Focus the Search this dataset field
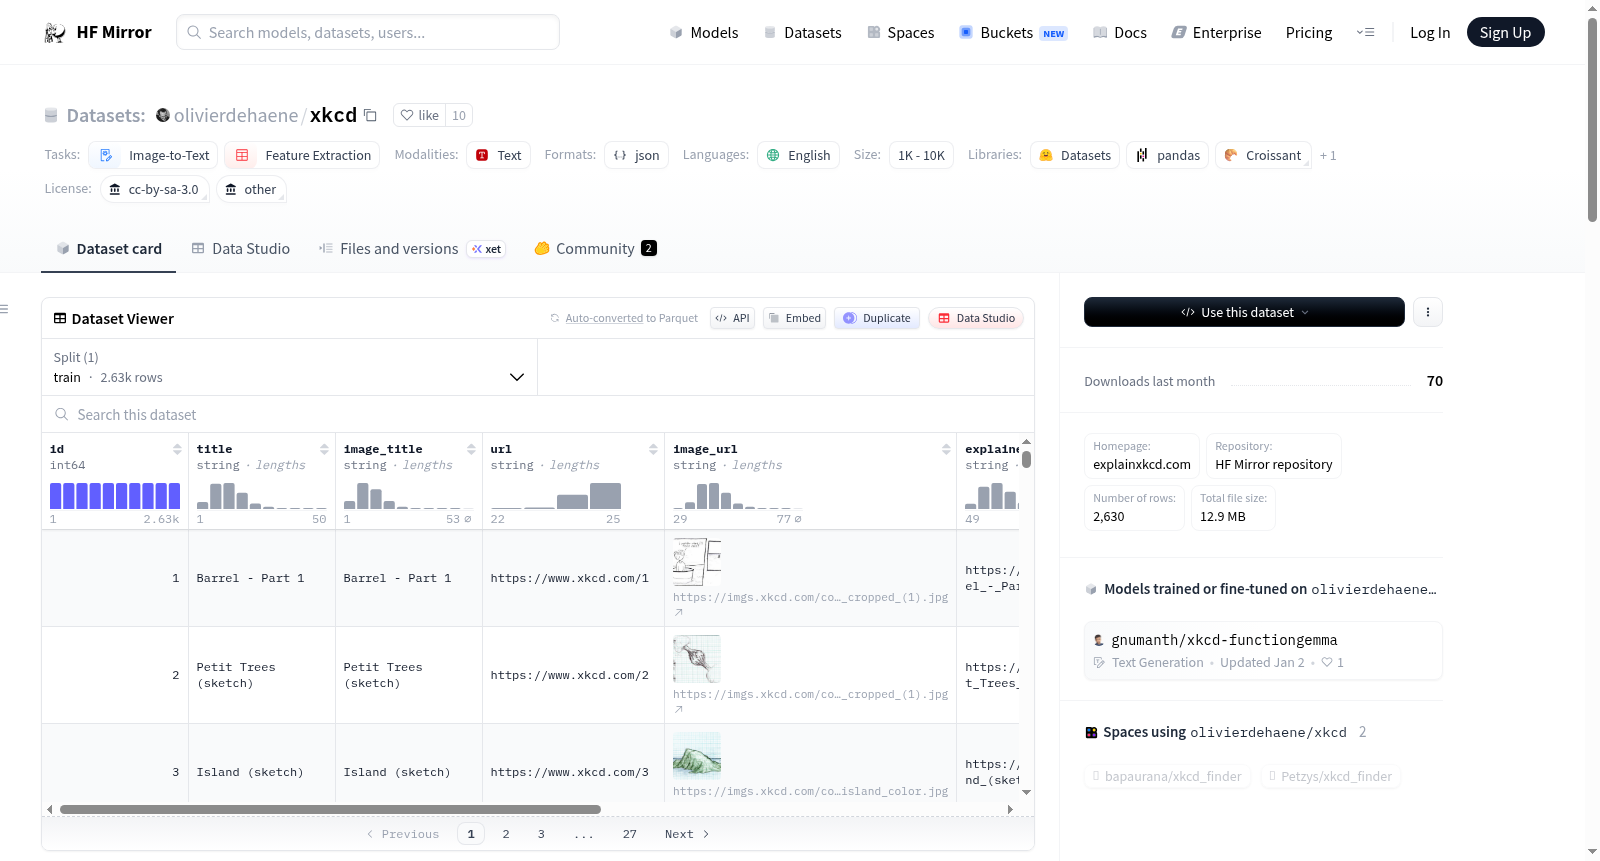The height and width of the screenshot is (861, 1600). pyautogui.click(x=538, y=414)
